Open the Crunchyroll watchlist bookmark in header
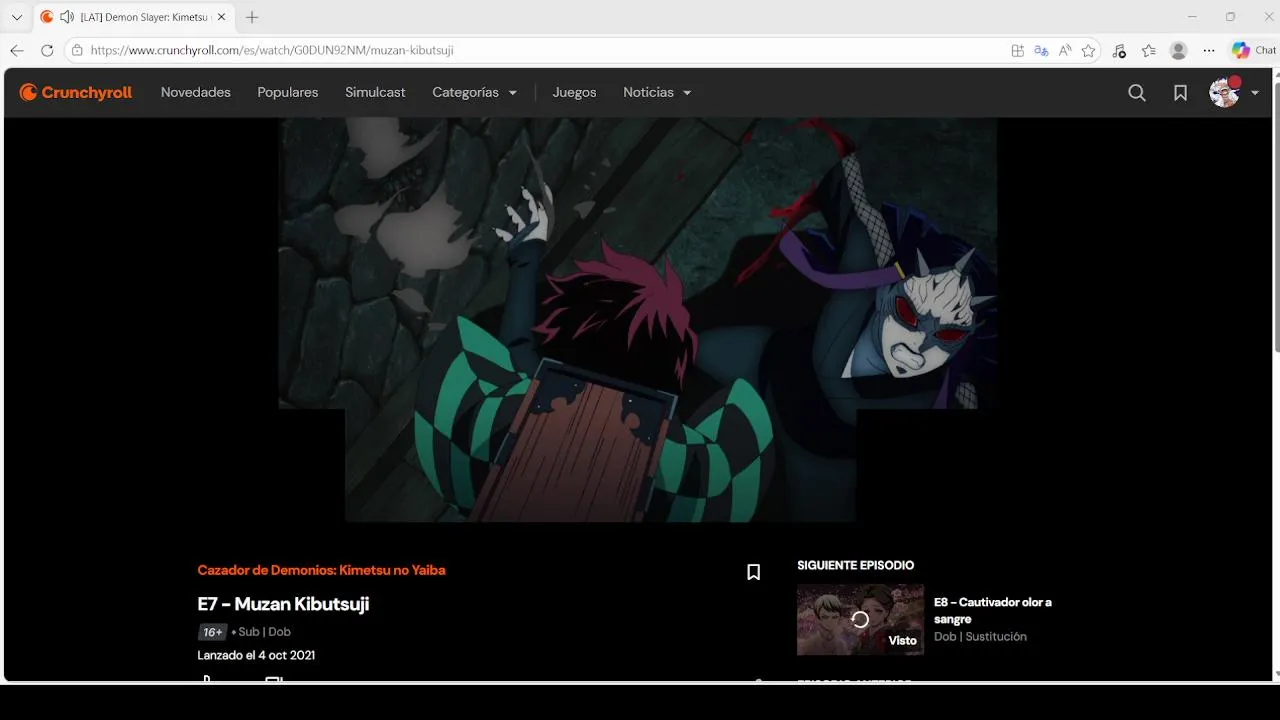 pos(1181,93)
